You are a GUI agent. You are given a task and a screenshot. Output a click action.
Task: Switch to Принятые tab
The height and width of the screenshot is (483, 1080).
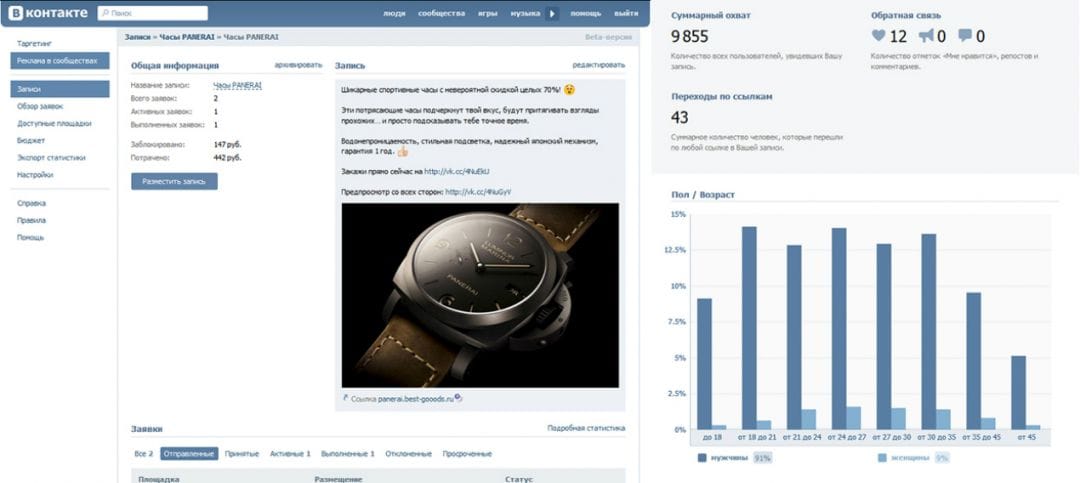242,454
